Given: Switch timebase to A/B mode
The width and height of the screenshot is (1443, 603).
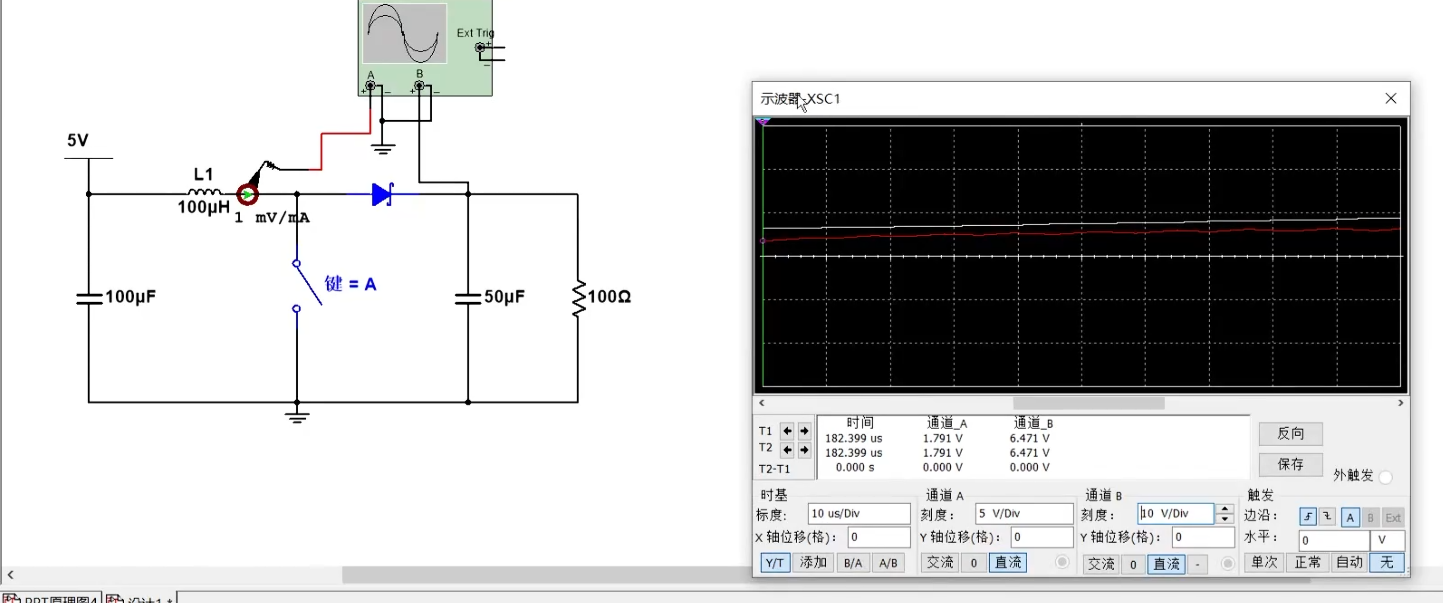Looking at the screenshot, I should point(888,563).
